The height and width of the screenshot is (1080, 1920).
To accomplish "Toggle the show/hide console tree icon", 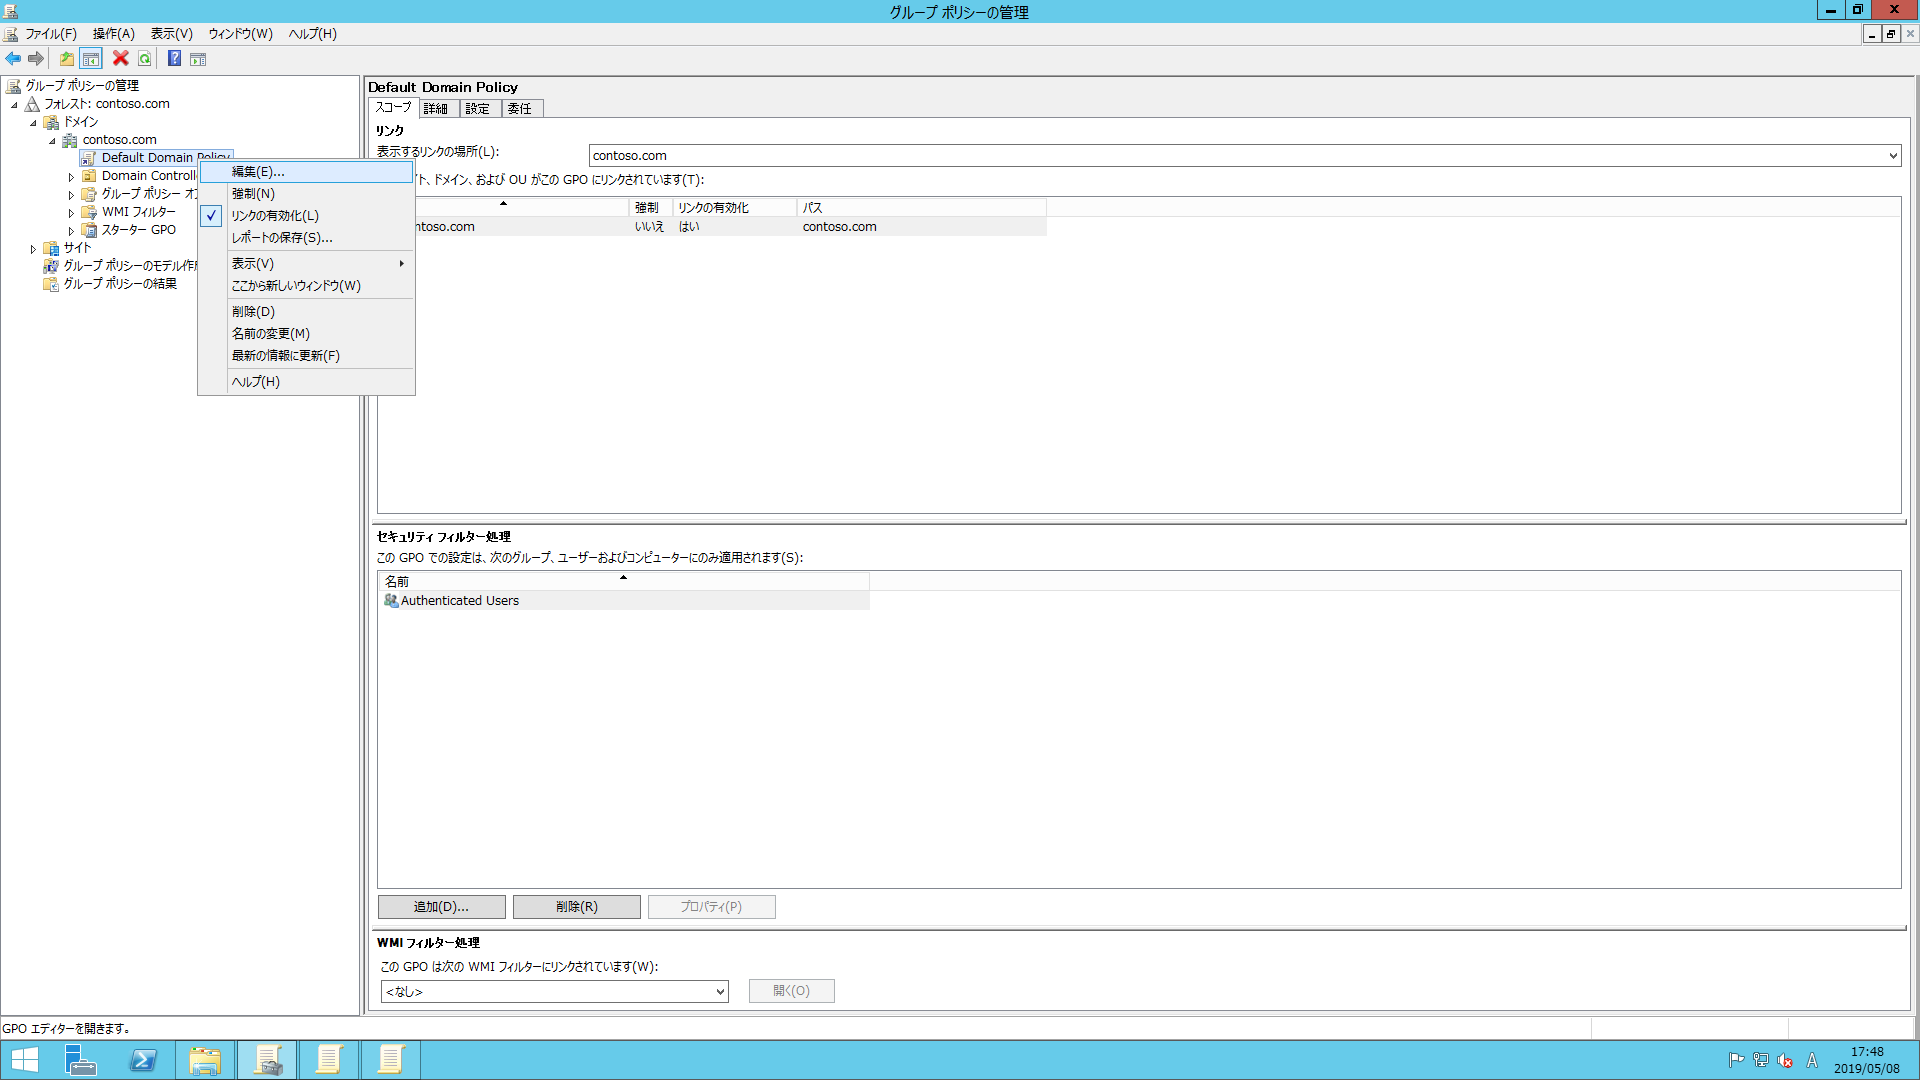I will 91,59.
